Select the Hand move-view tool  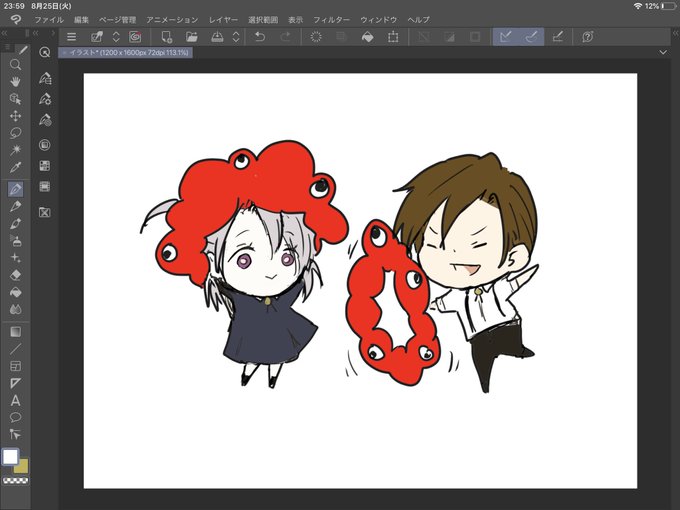16,82
